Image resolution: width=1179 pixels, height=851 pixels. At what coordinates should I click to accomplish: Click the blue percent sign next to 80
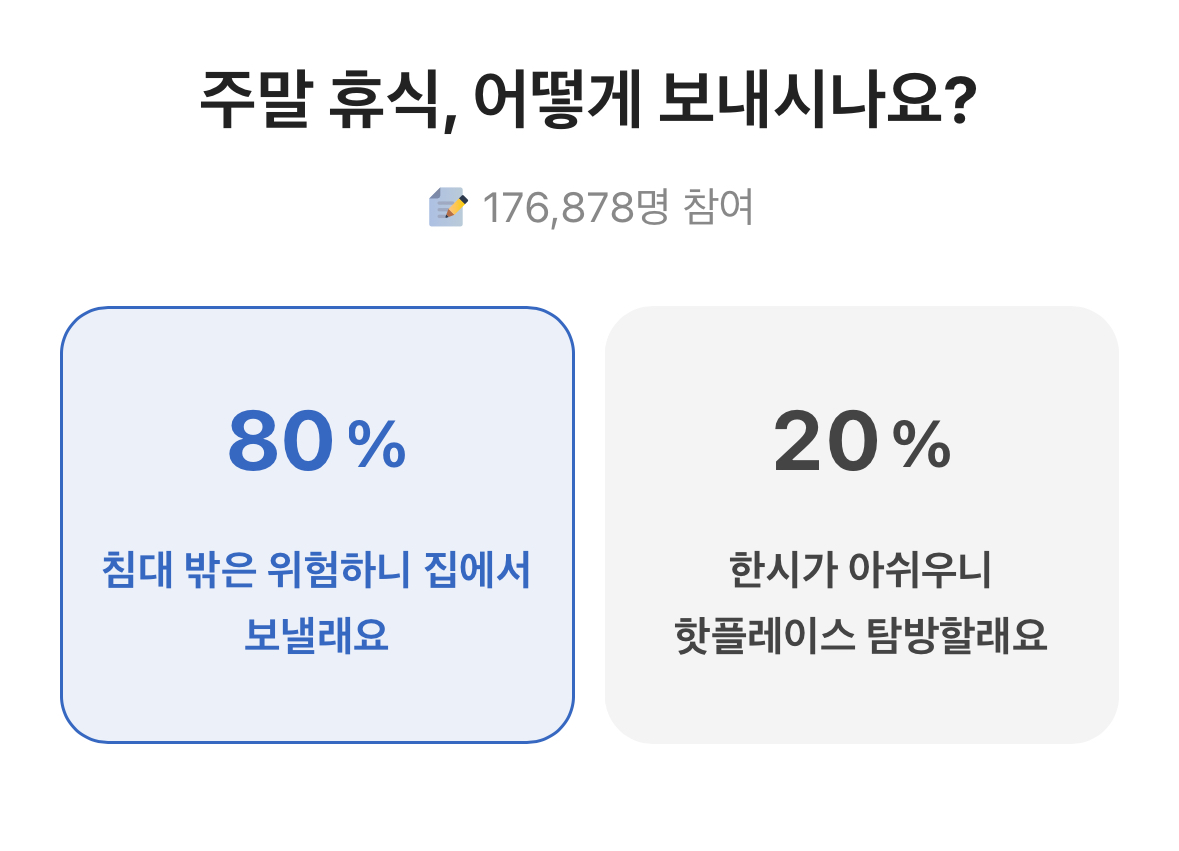coord(376,444)
